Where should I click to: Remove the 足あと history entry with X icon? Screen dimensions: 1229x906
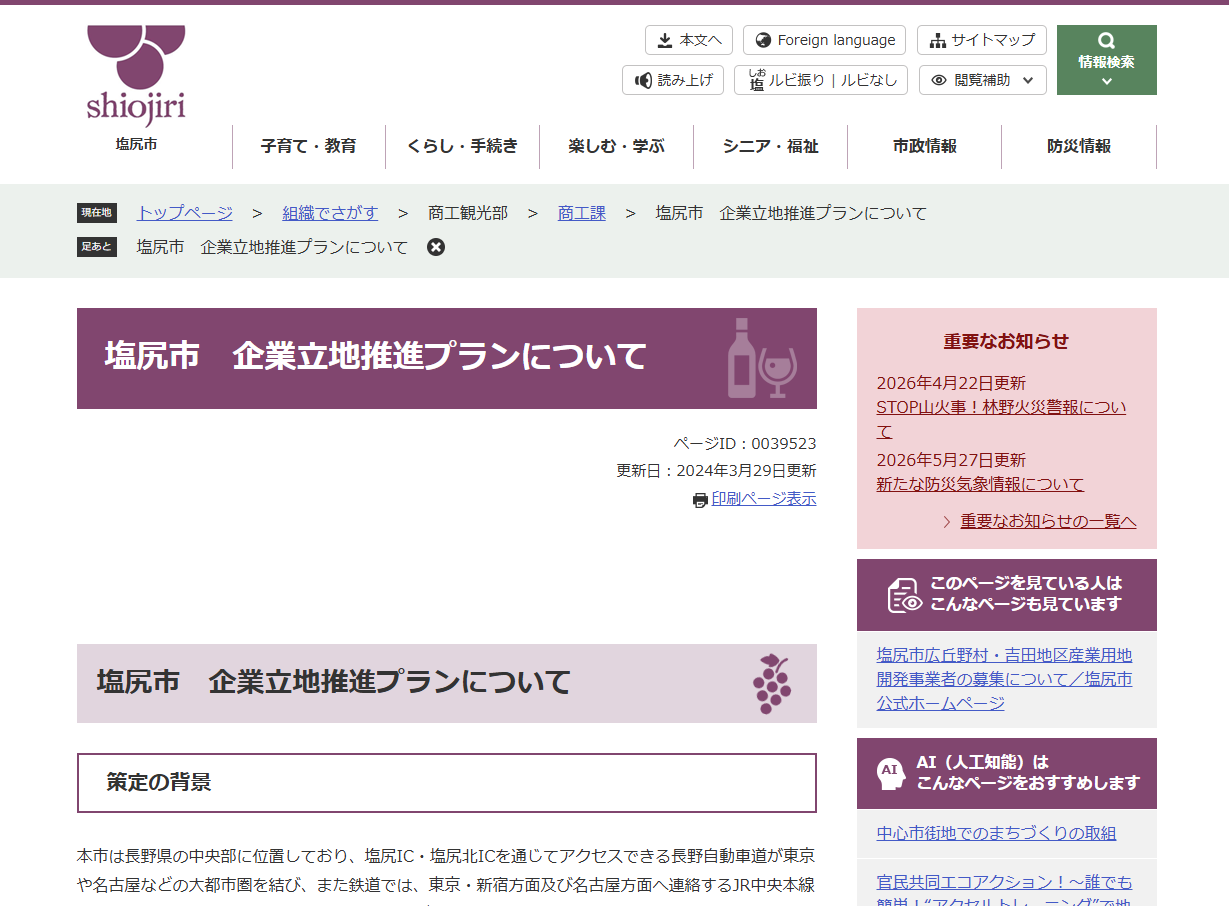(436, 247)
